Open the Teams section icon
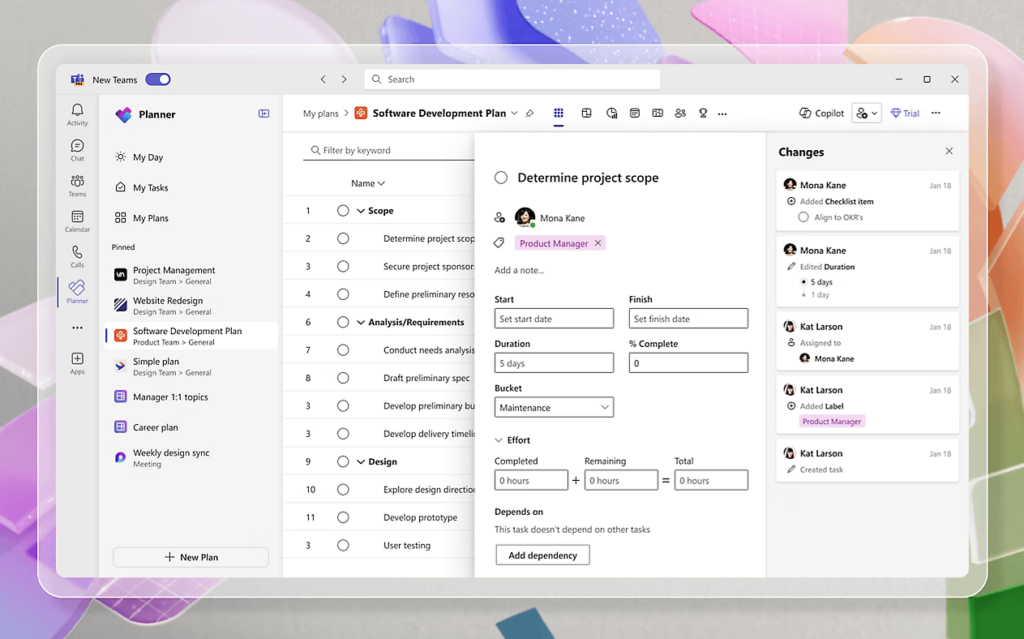Screen dimensions: 1024x639 [77, 186]
